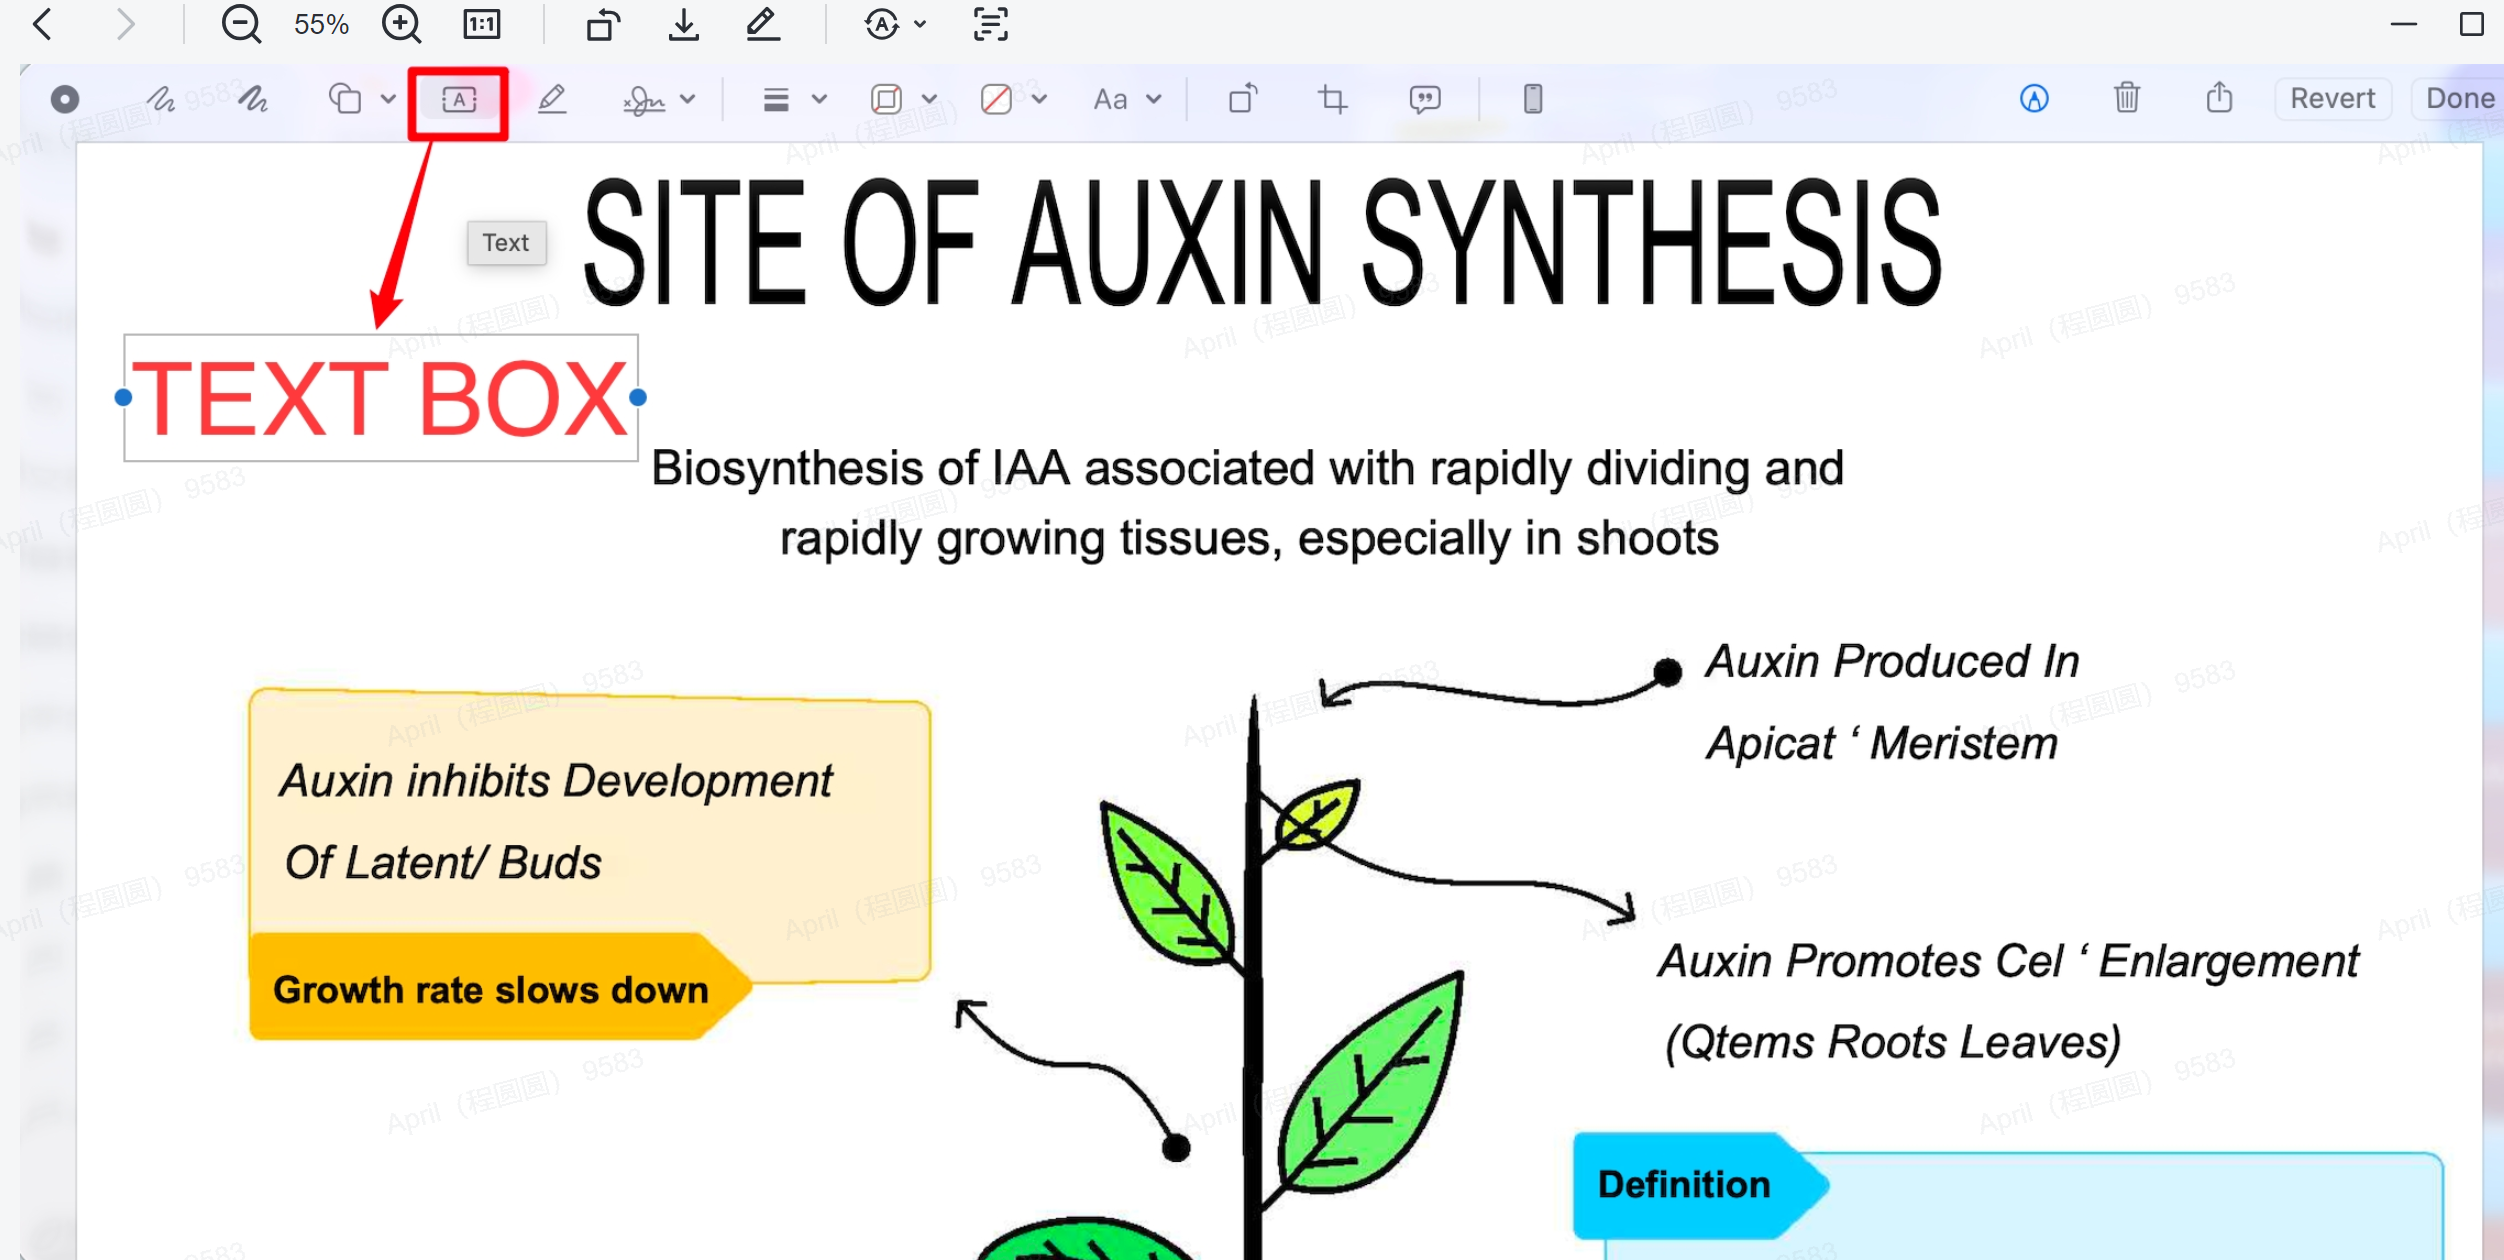Go back with the left arrow
2504x1260 pixels.
43,24
